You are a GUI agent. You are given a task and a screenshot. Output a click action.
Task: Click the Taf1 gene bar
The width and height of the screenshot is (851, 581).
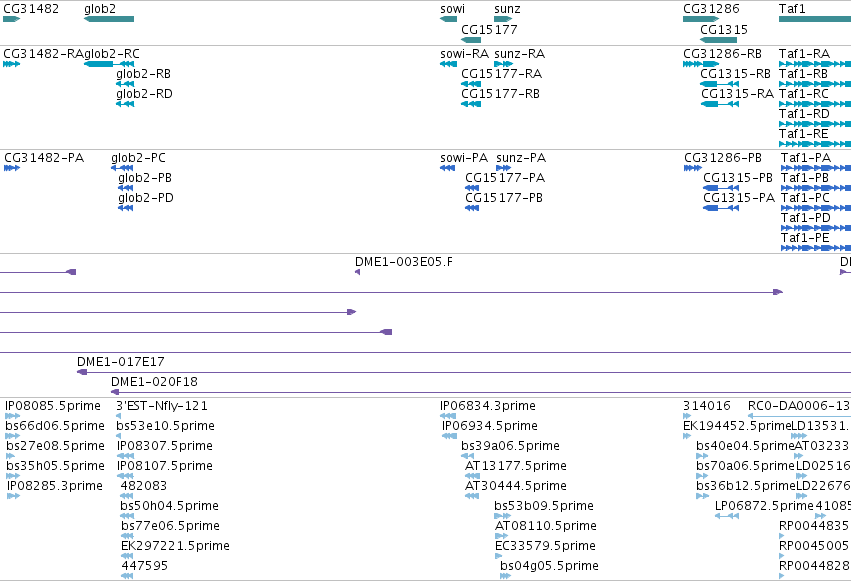point(815,19)
